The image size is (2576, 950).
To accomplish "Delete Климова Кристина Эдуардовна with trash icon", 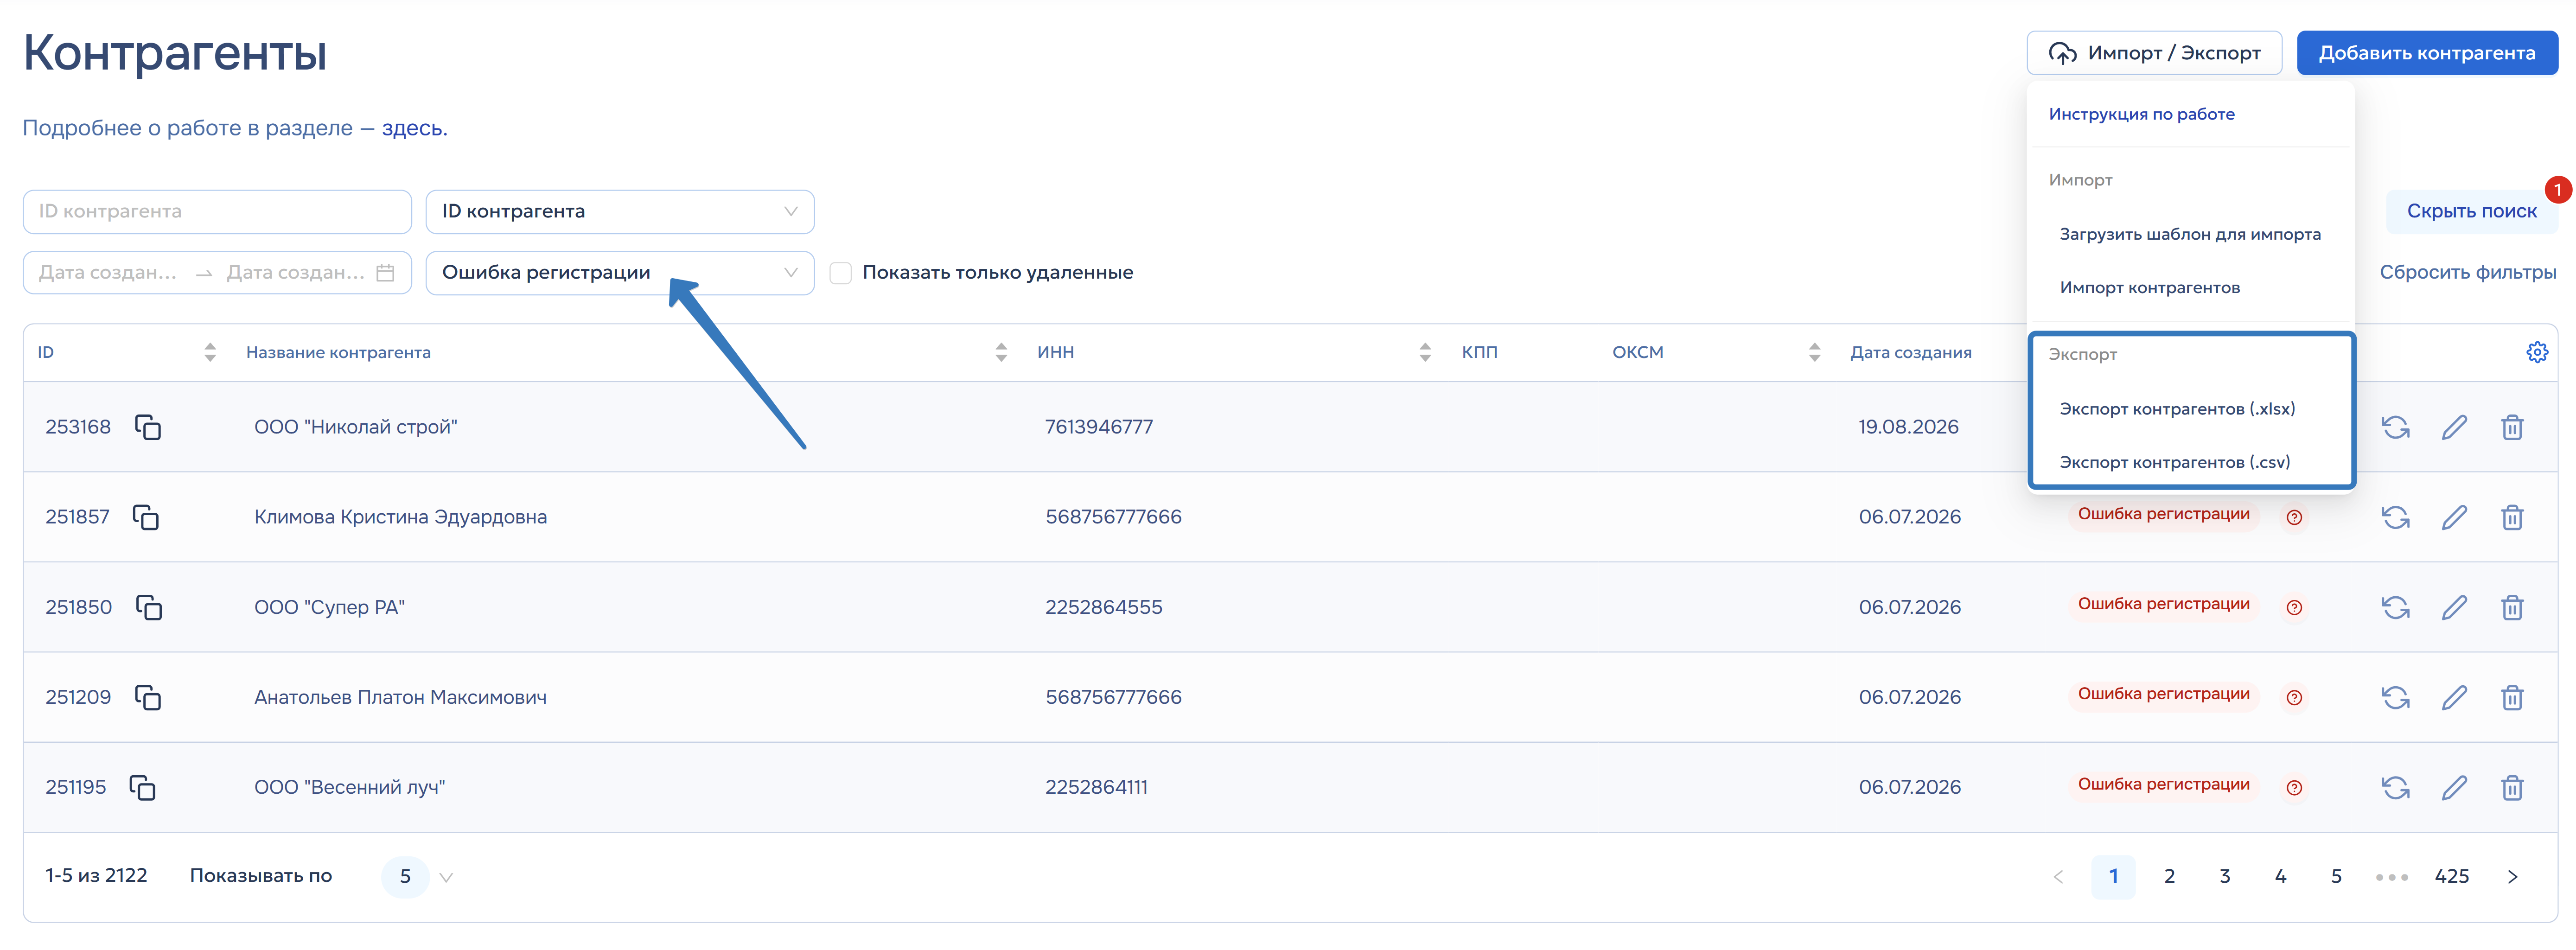I will tap(2512, 517).
